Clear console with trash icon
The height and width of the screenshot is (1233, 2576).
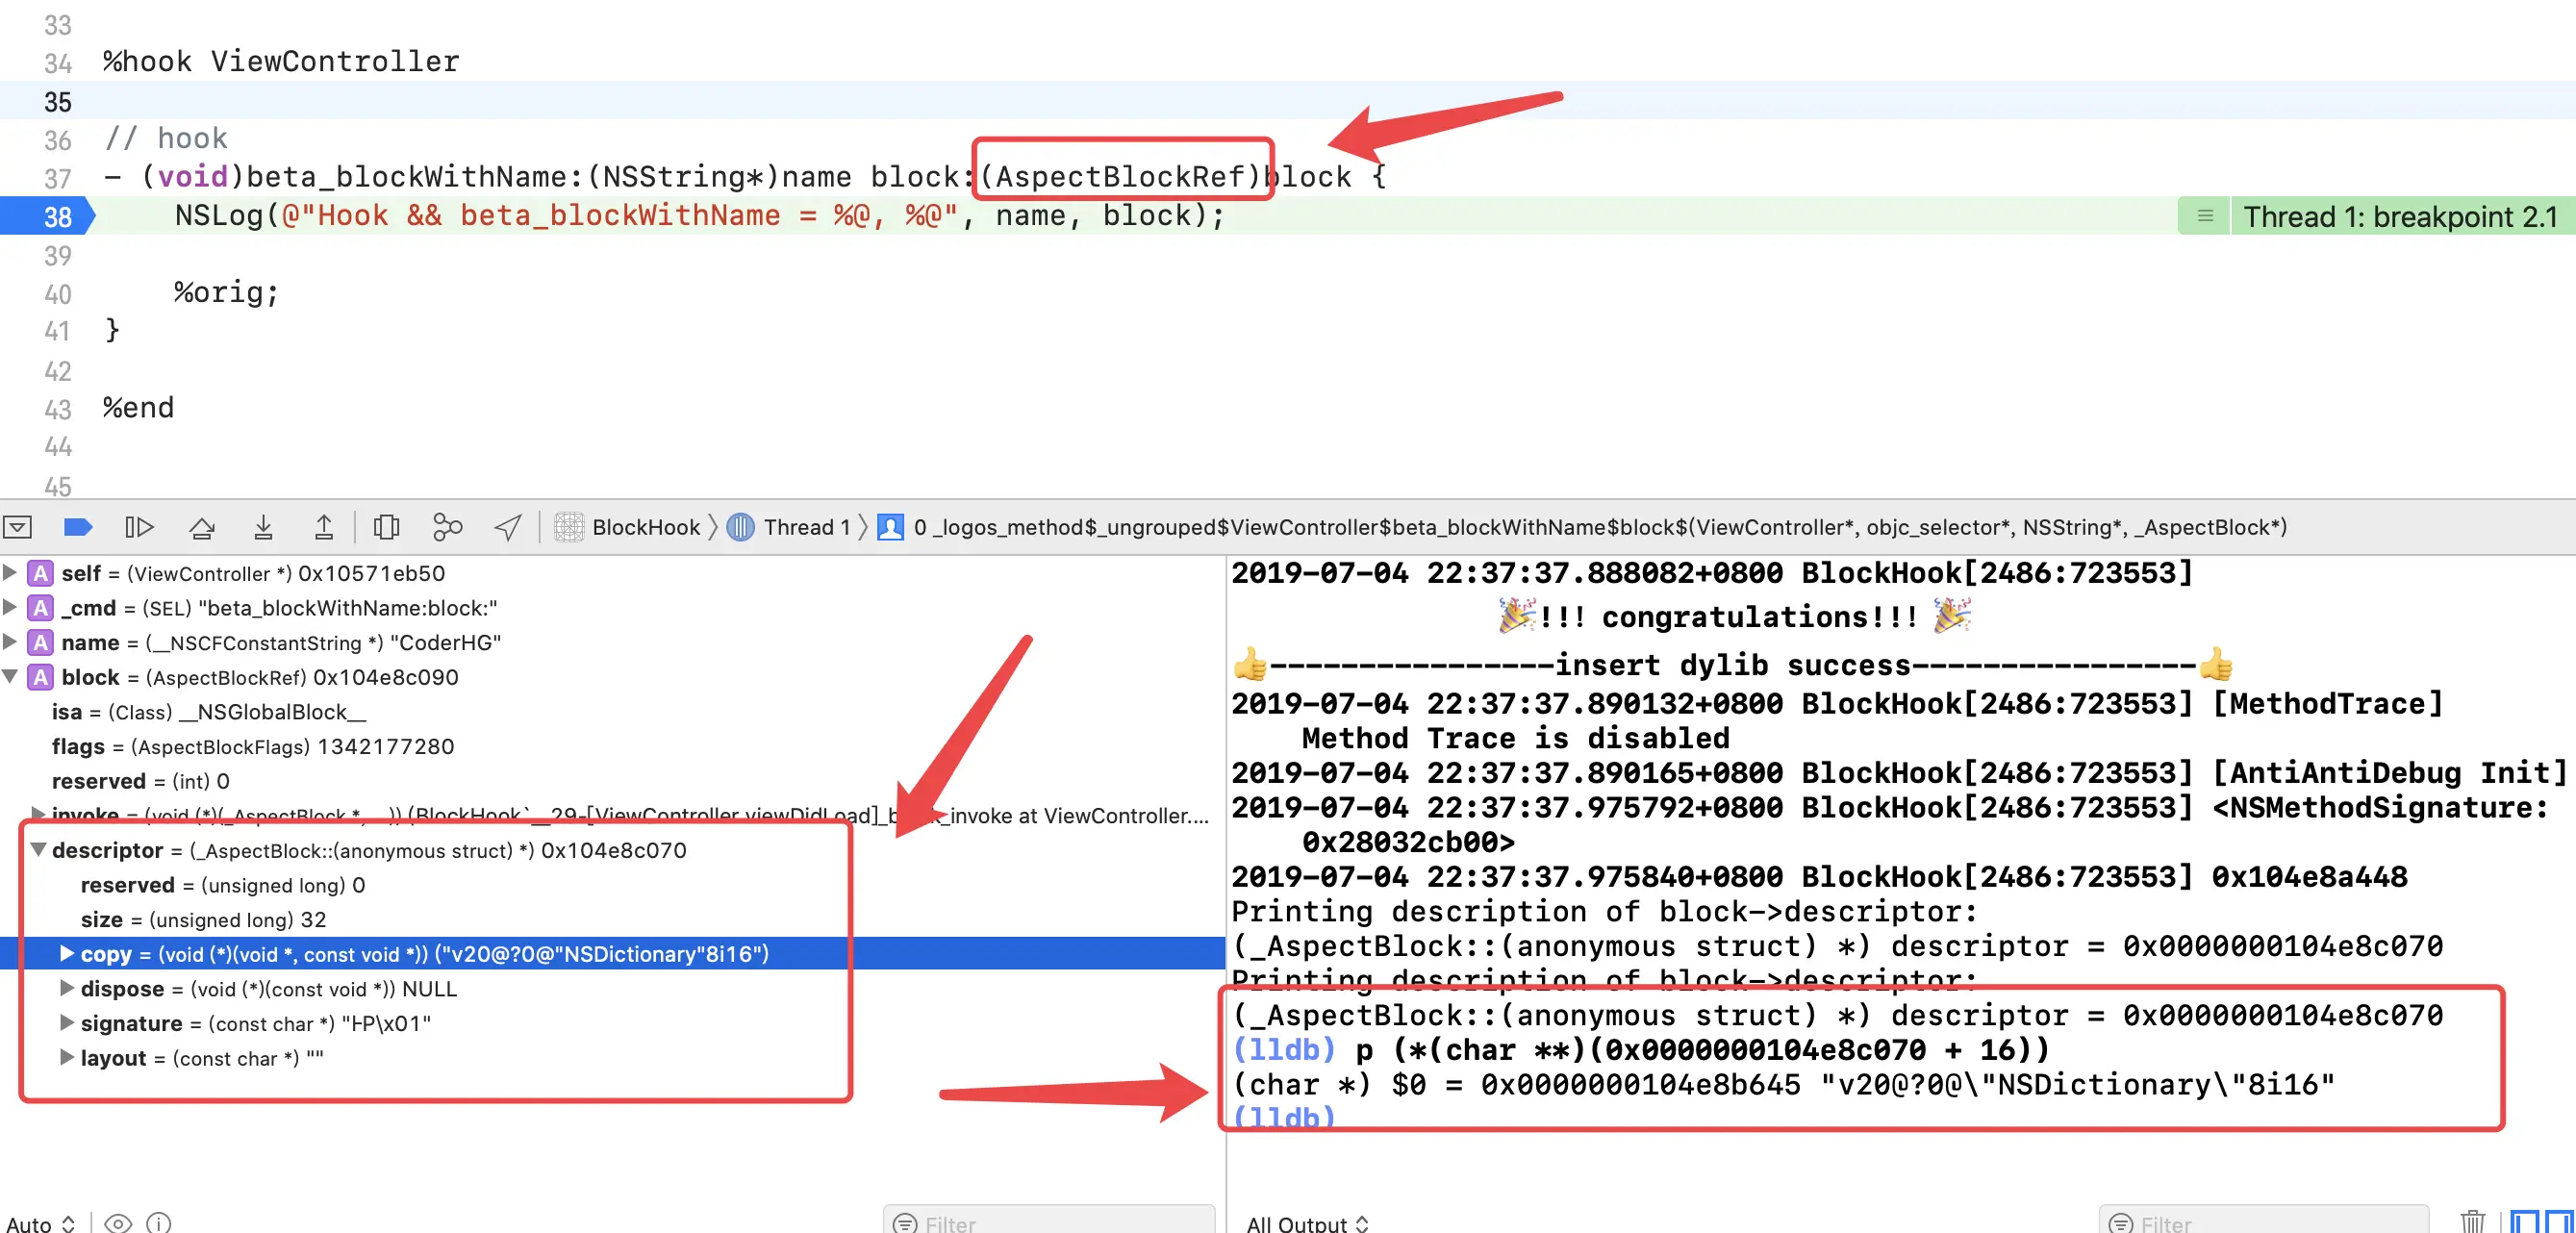click(2472, 1221)
